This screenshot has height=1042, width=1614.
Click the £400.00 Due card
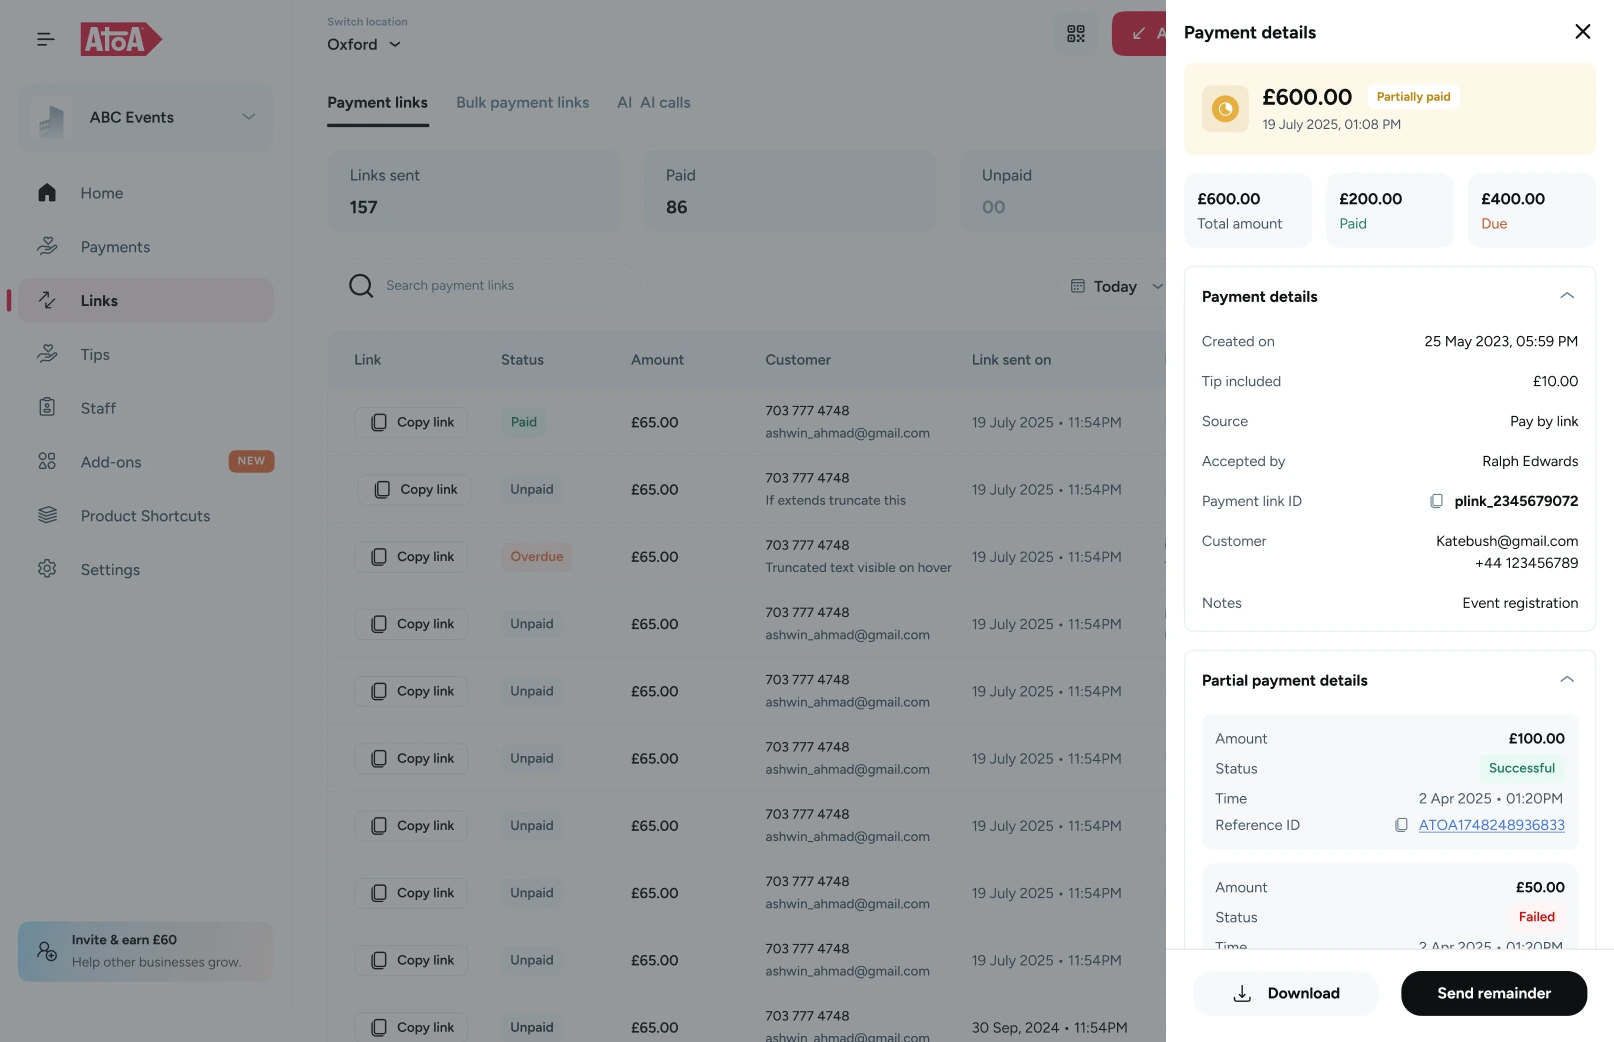click(1532, 210)
